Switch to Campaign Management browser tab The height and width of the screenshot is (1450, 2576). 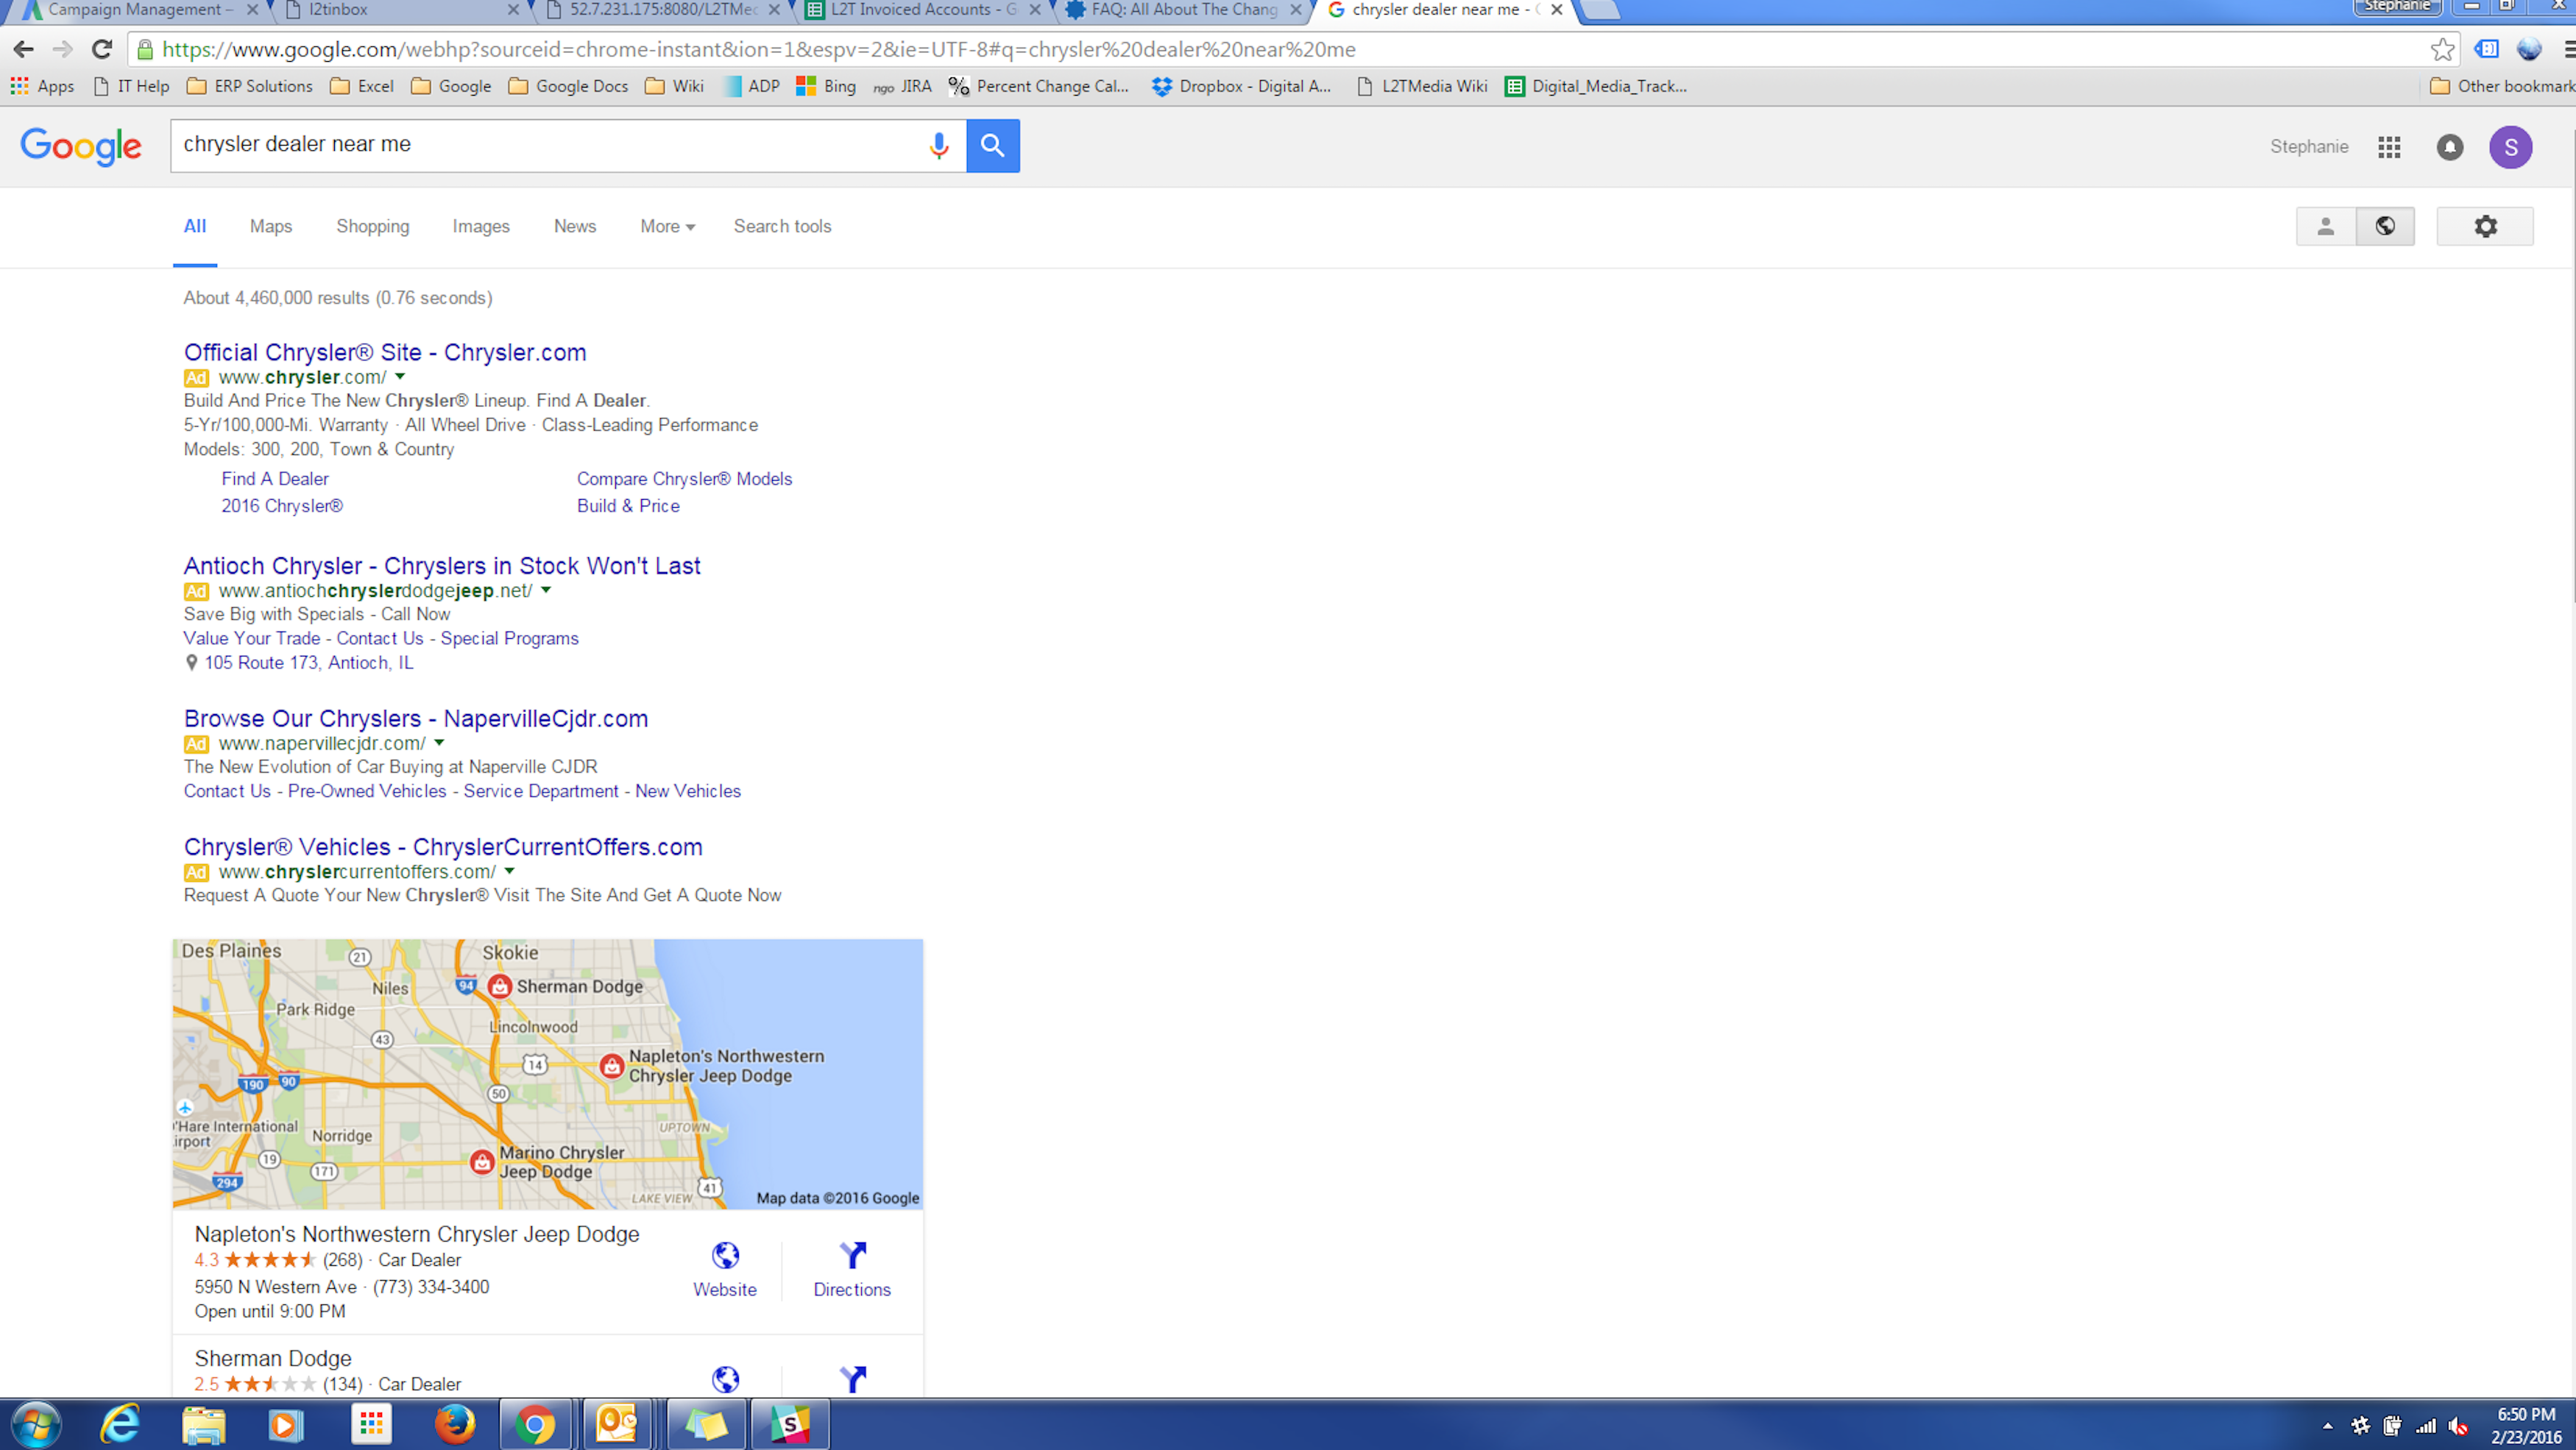click(x=138, y=10)
